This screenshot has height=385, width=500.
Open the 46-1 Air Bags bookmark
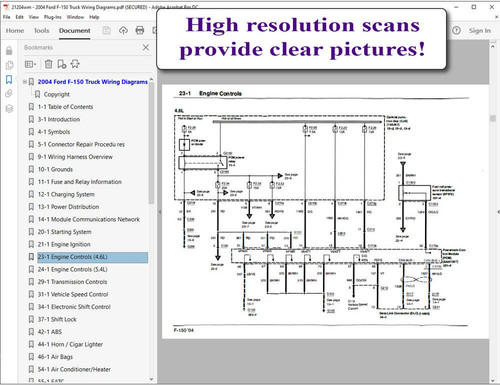pos(55,357)
